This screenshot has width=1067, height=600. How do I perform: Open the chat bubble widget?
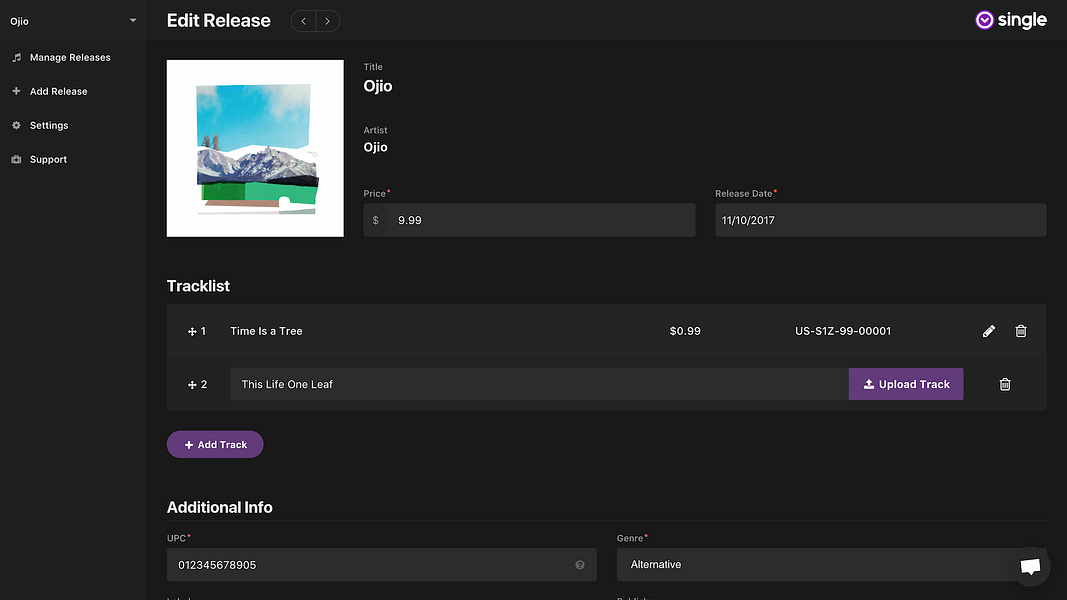coord(1030,566)
